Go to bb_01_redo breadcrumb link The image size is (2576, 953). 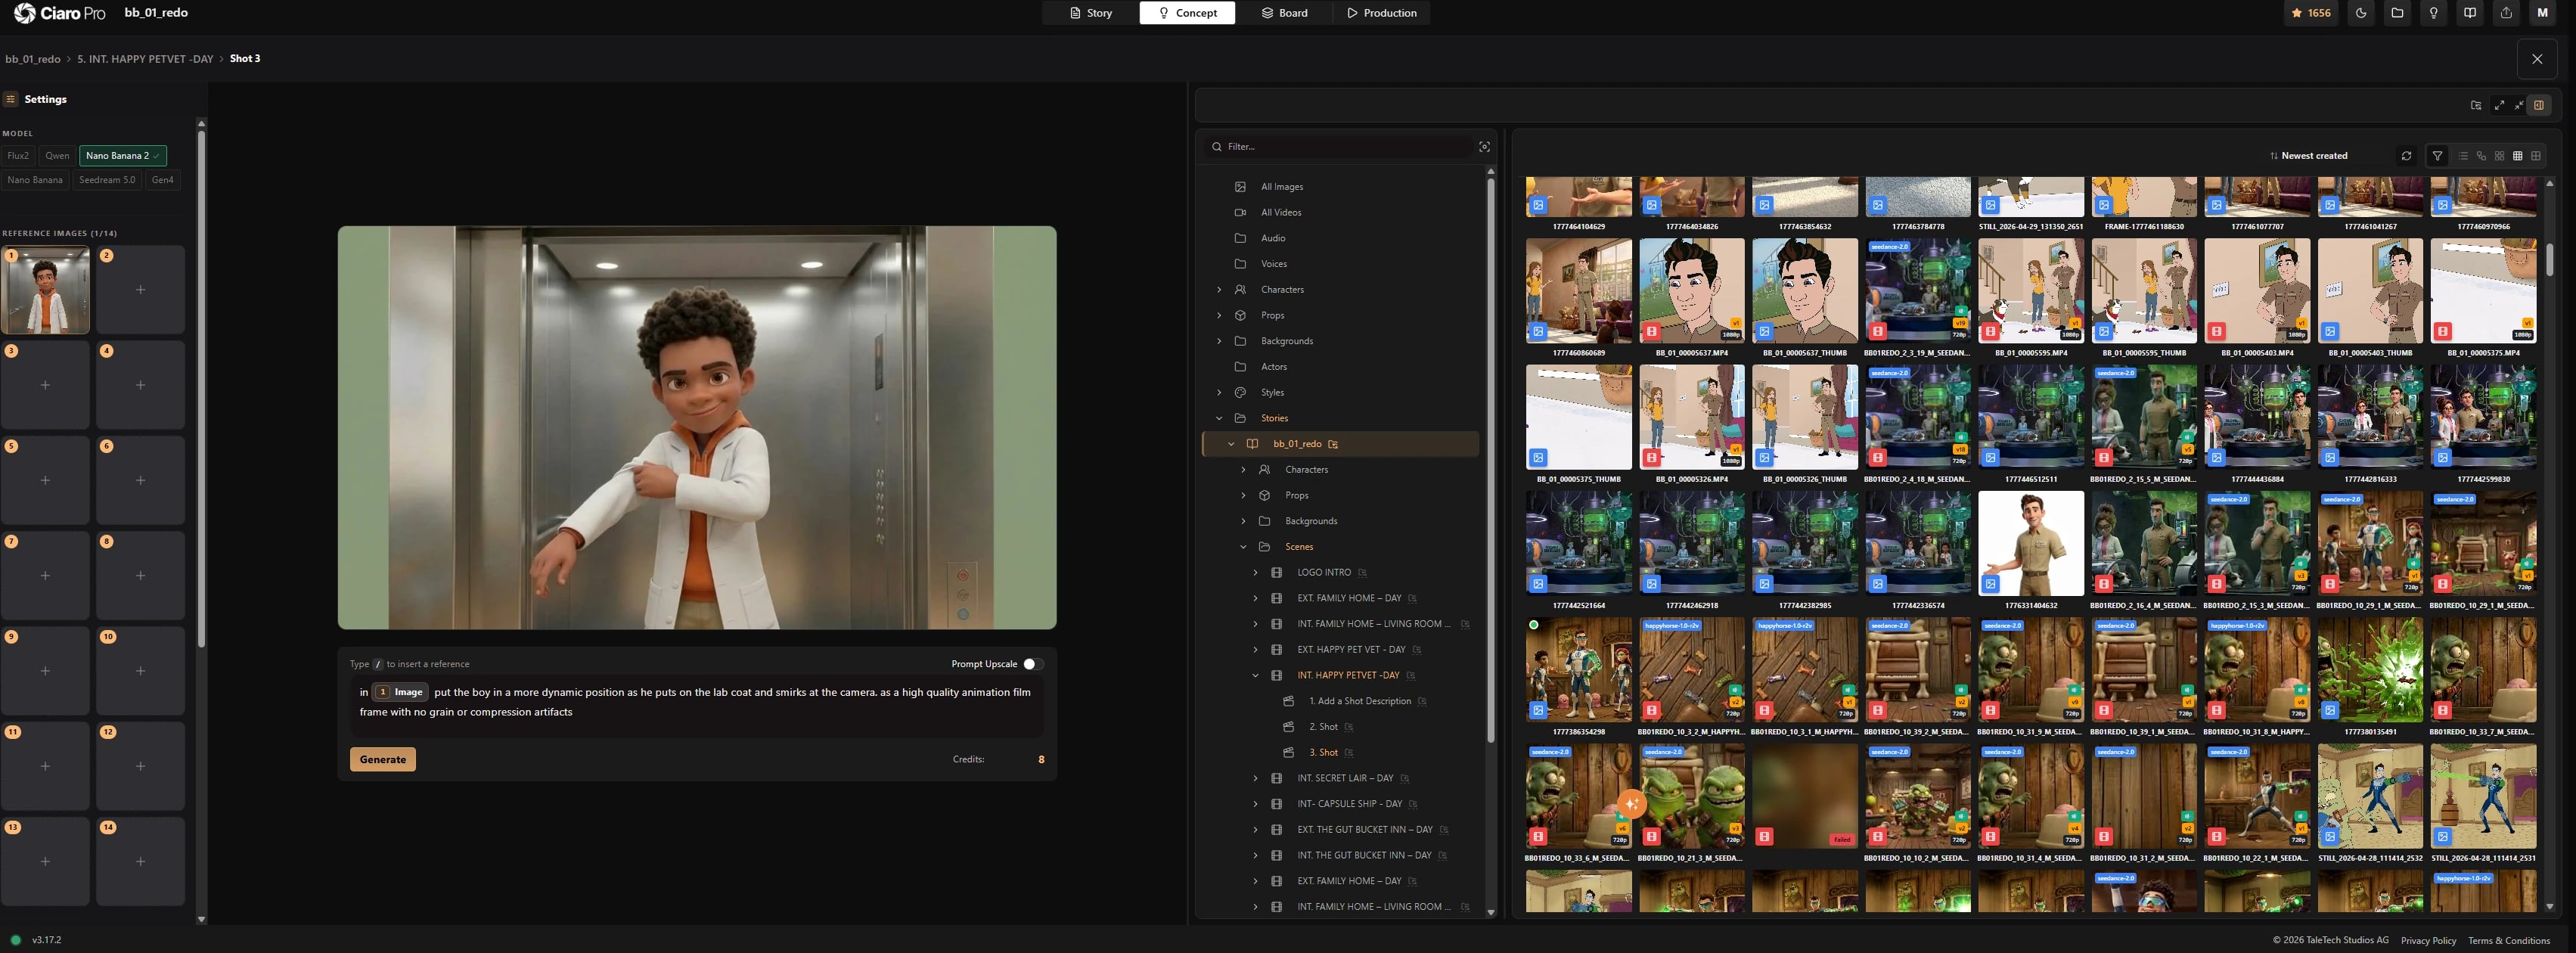[x=33, y=59]
